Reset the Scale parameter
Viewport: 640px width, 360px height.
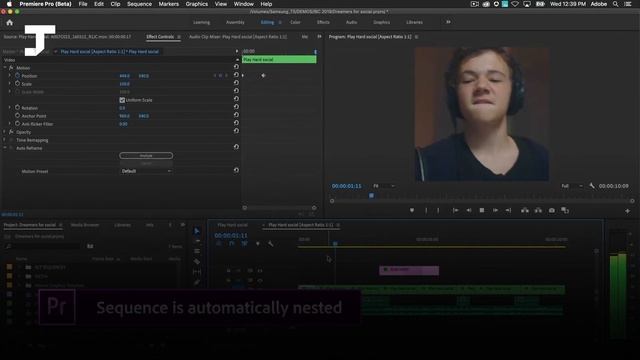coord(236,82)
